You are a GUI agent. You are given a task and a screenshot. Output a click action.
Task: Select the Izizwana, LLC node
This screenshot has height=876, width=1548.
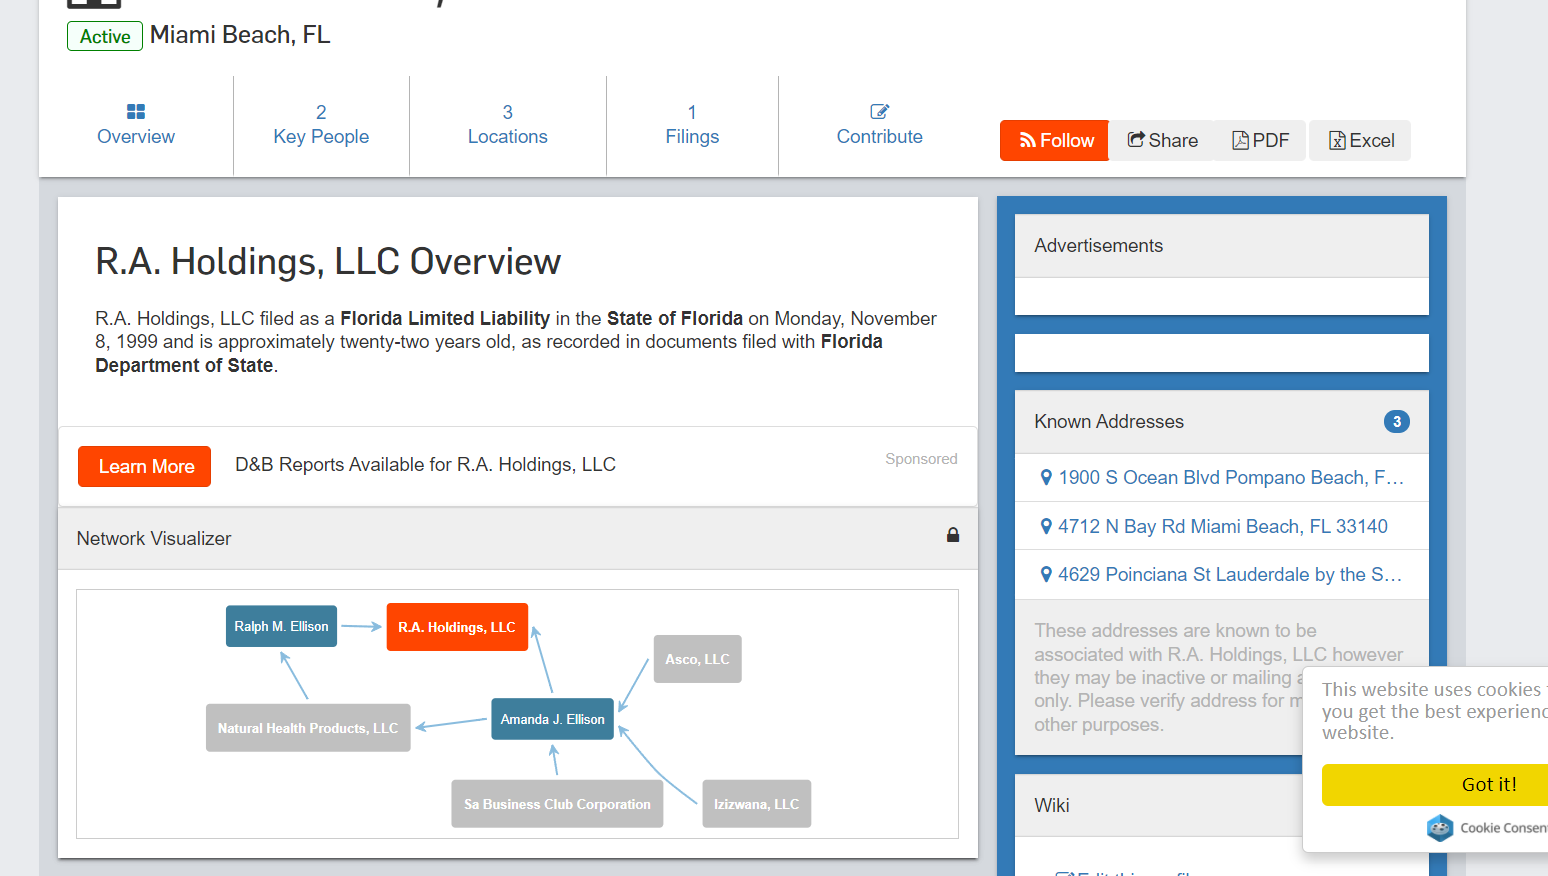pyautogui.click(x=757, y=804)
